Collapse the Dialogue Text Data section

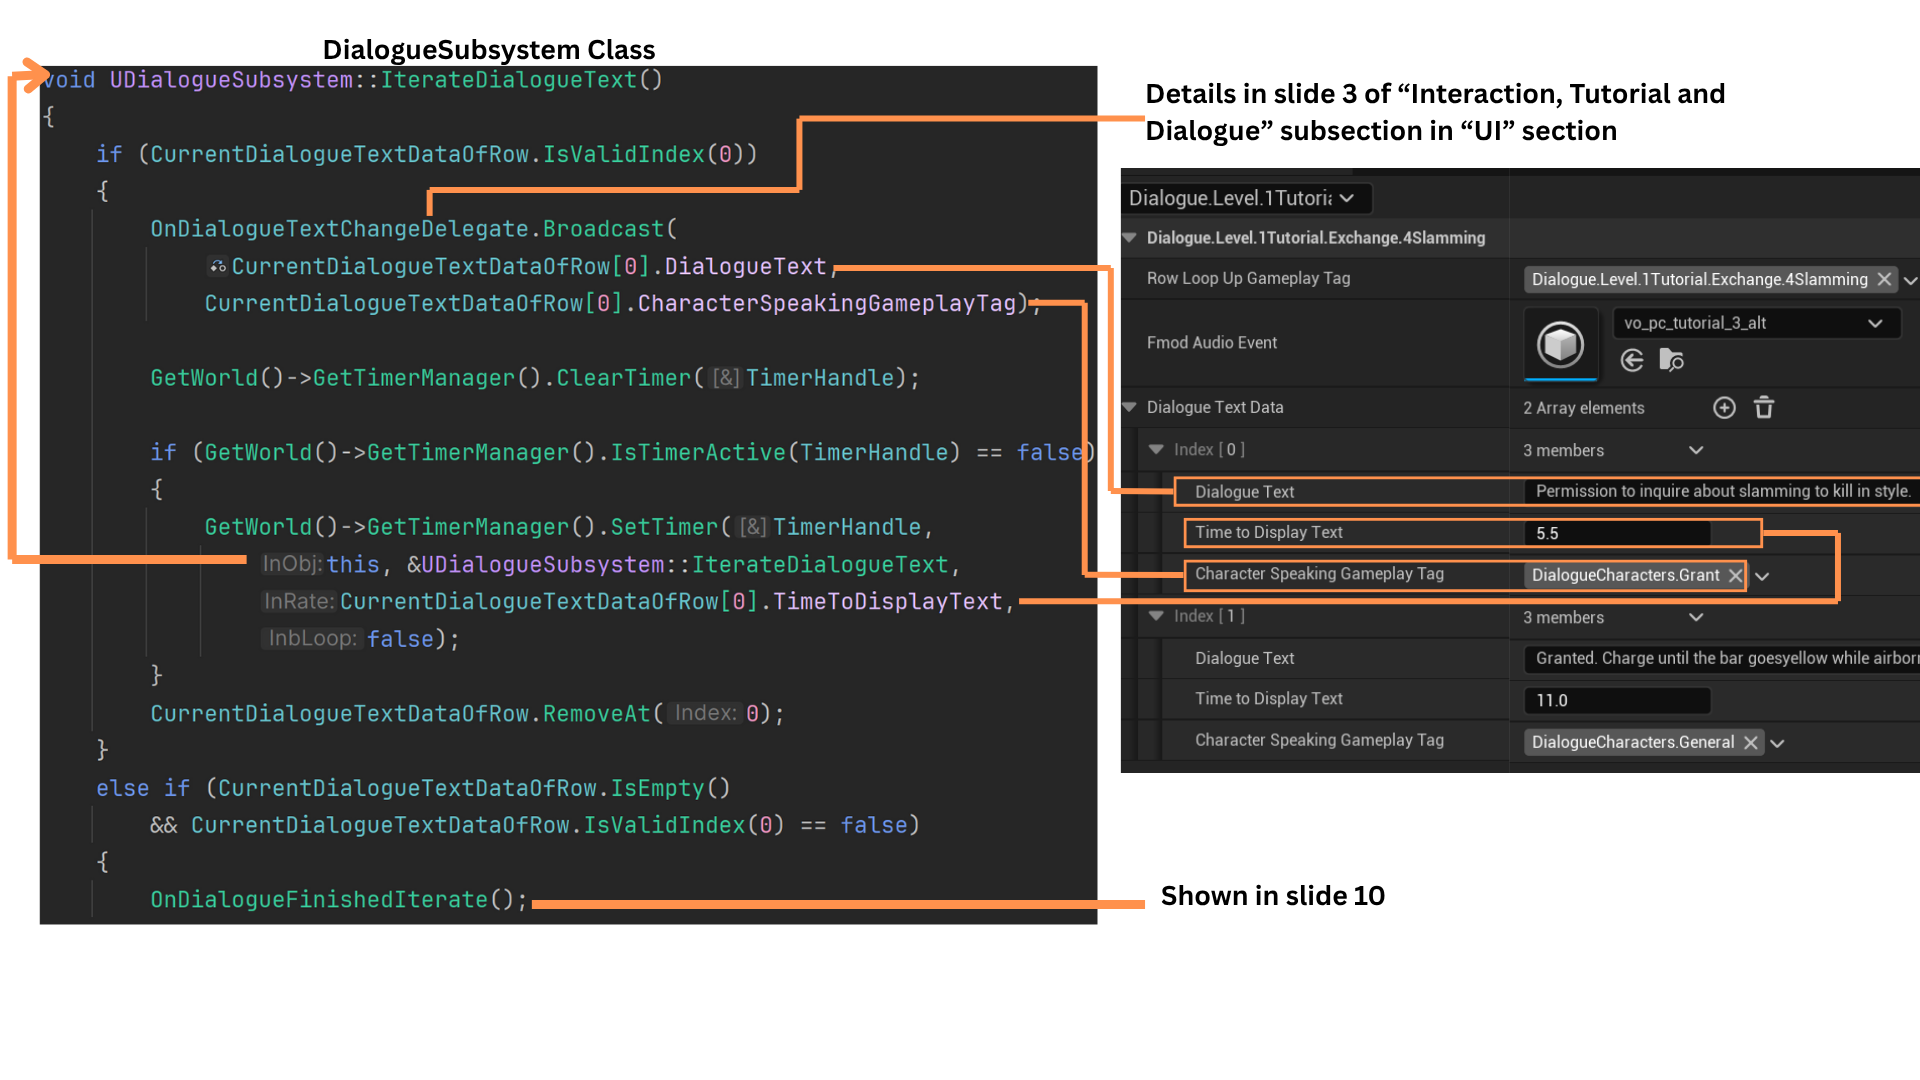(x=1130, y=407)
